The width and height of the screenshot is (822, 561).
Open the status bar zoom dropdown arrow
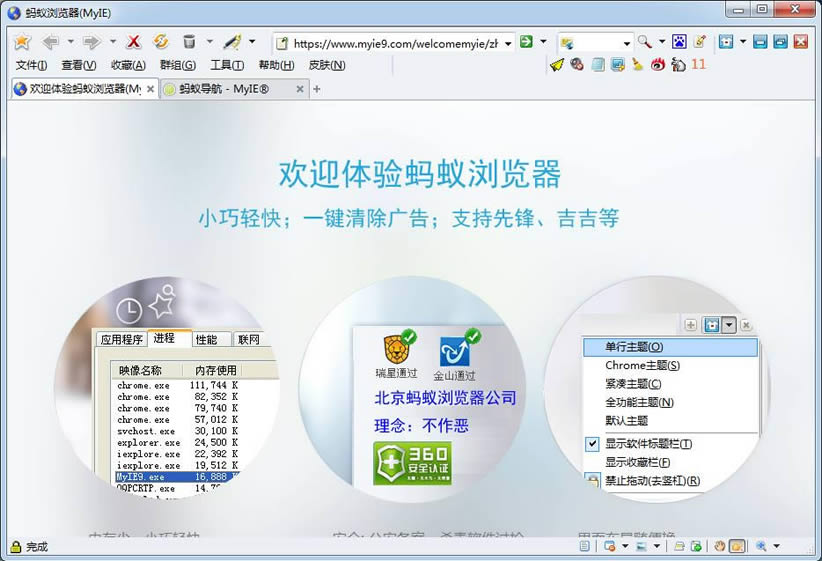tap(776, 546)
